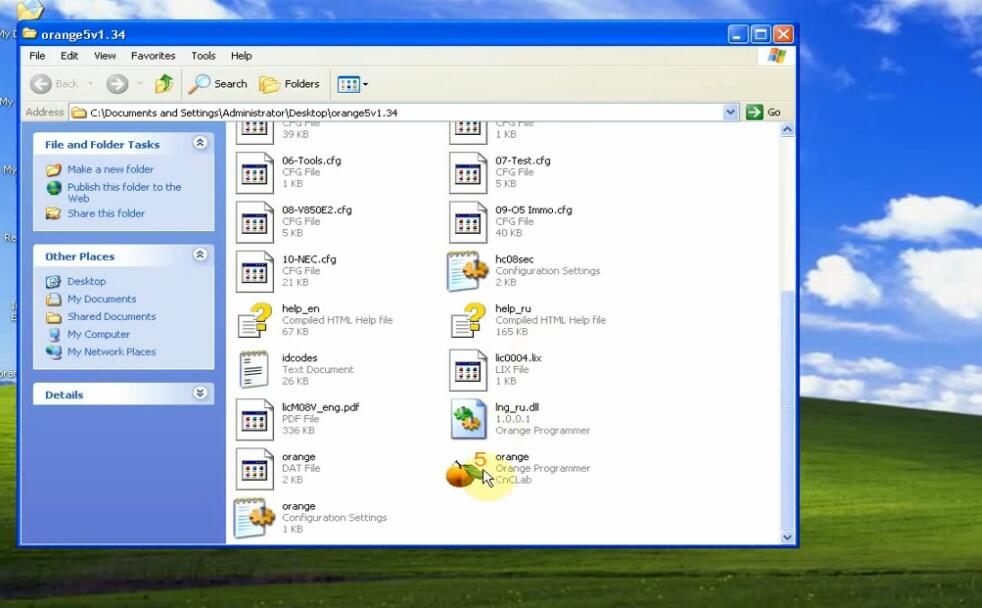
Task: Select the 07-Test.cfg file icon
Action: point(468,173)
